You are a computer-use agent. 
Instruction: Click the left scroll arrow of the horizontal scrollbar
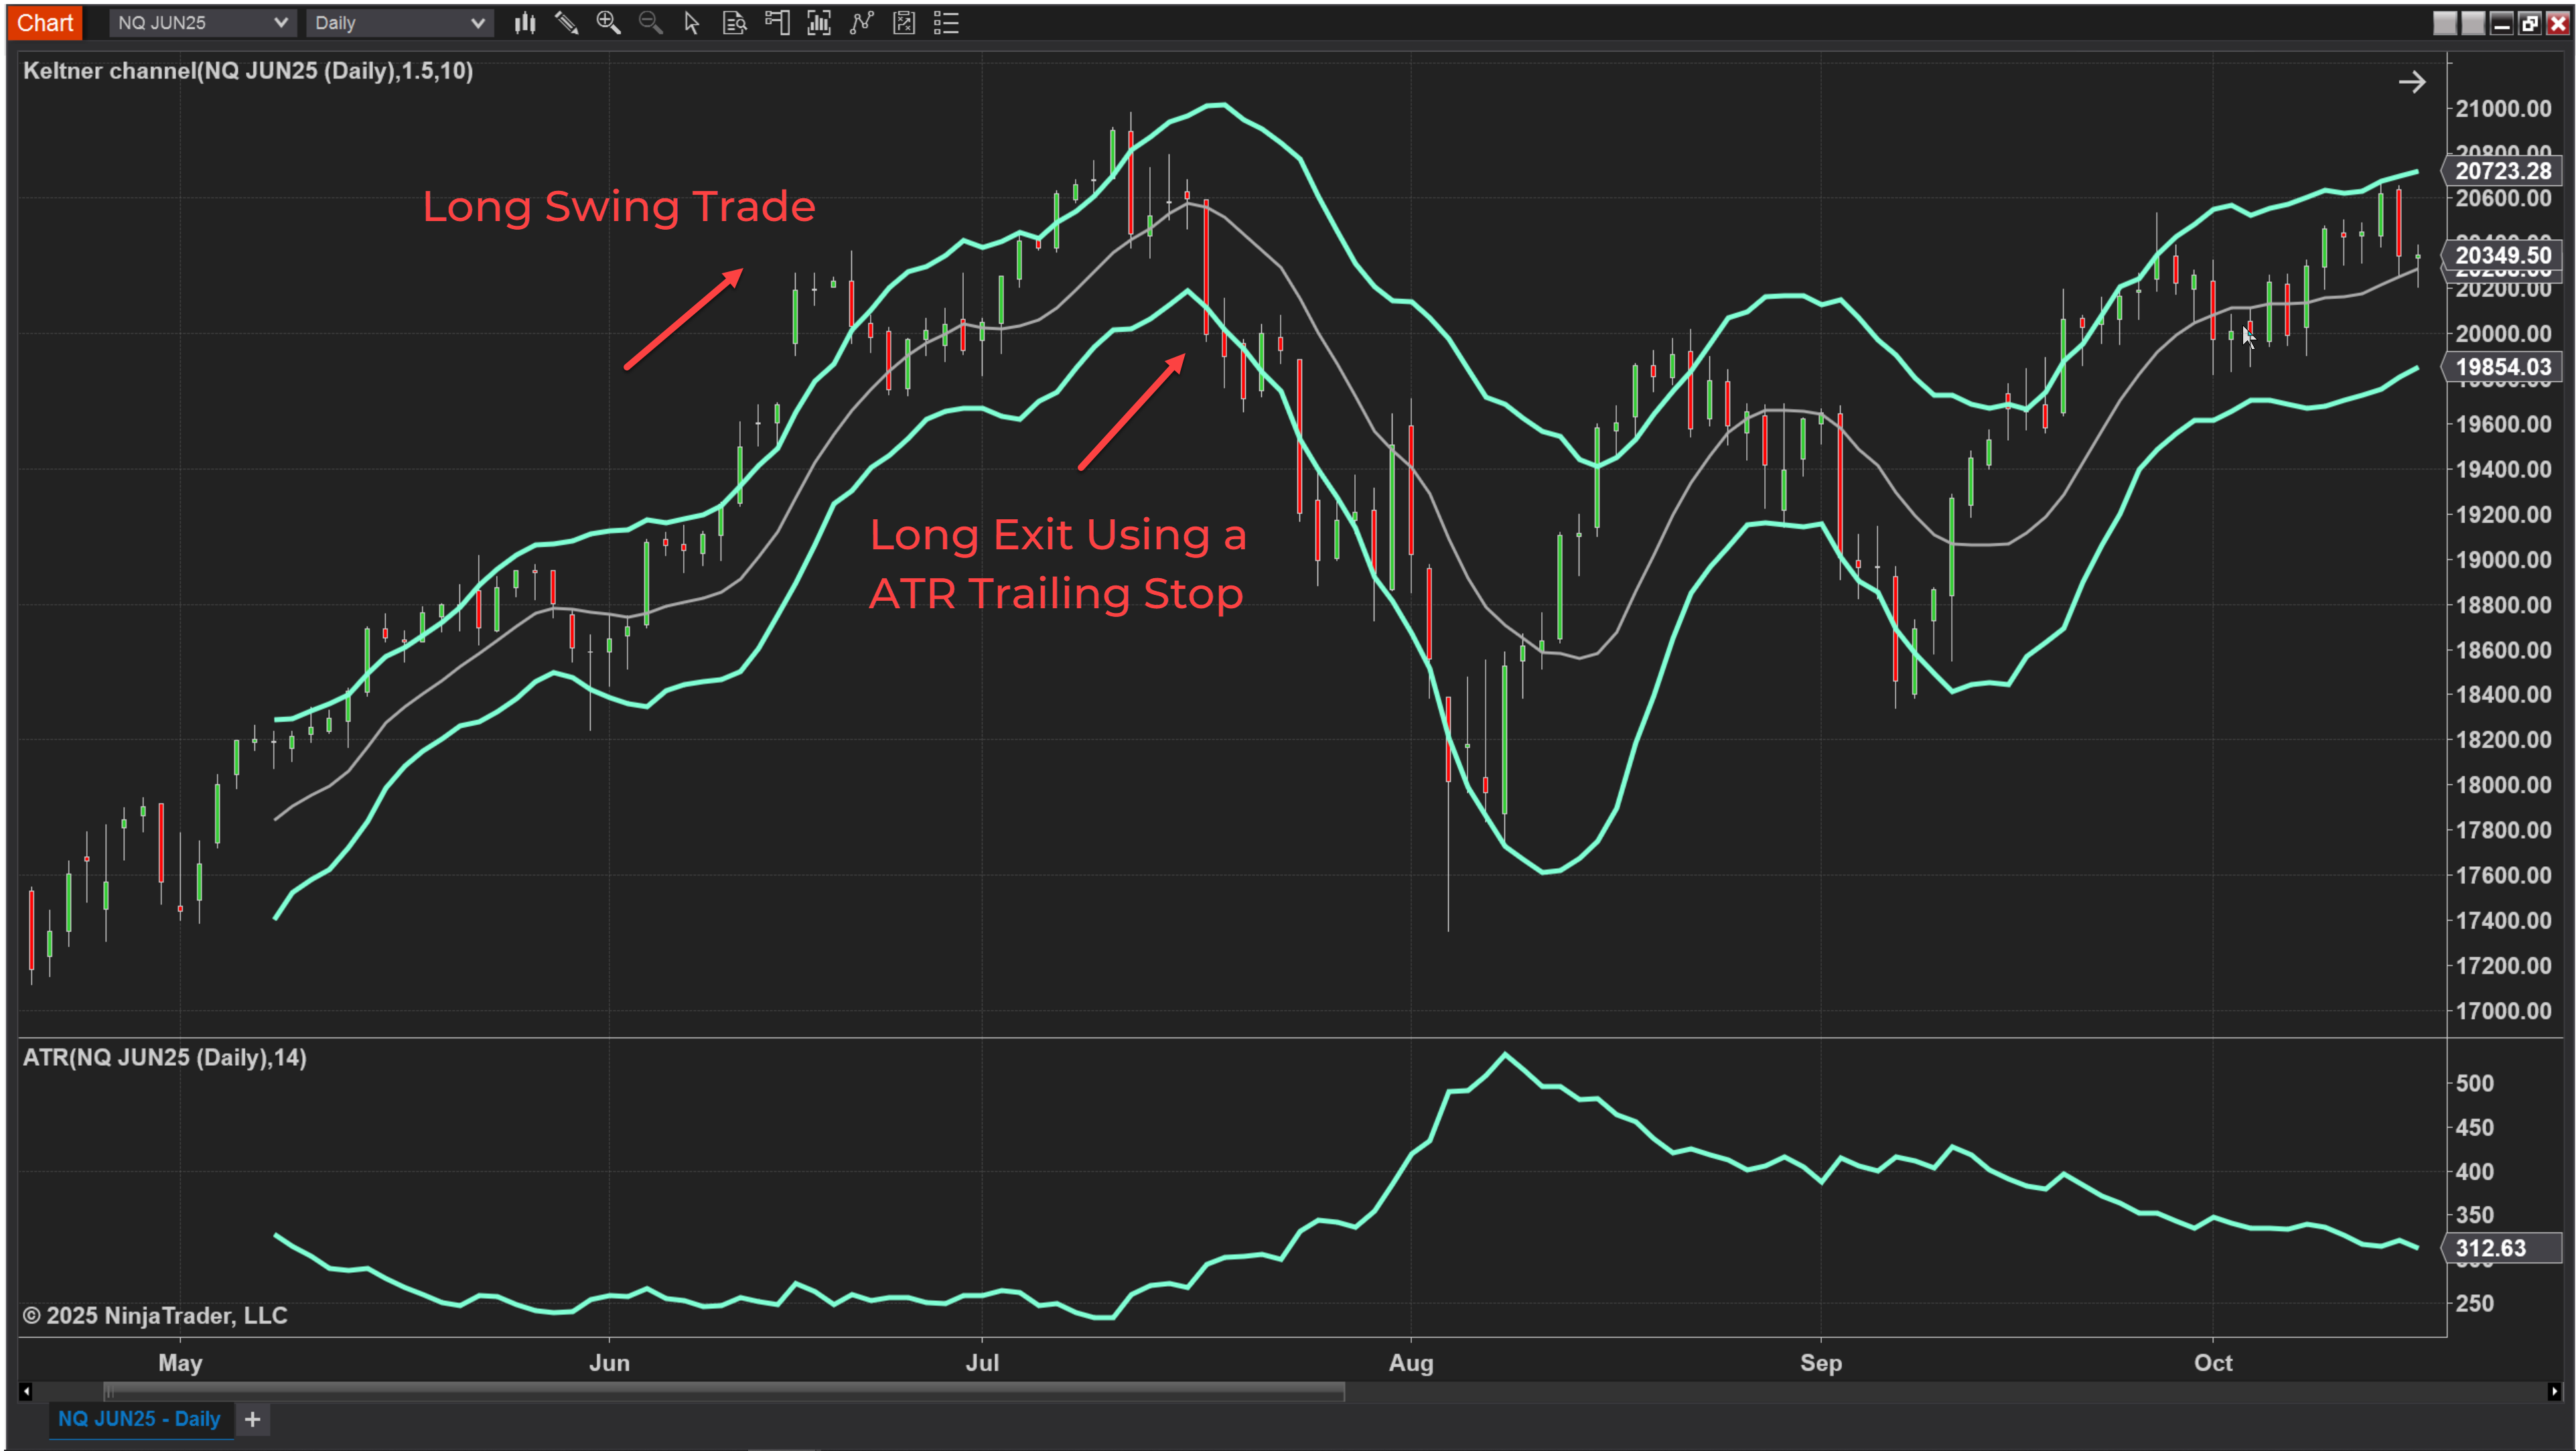click(26, 1391)
